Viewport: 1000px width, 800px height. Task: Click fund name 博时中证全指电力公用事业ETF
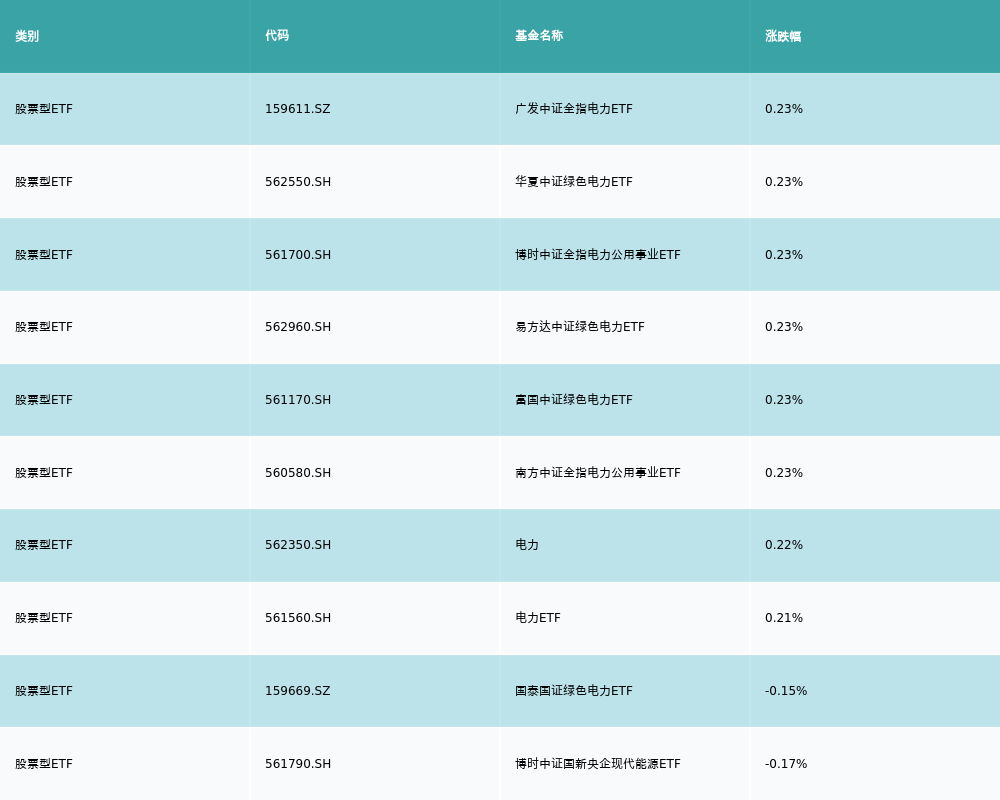(598, 255)
